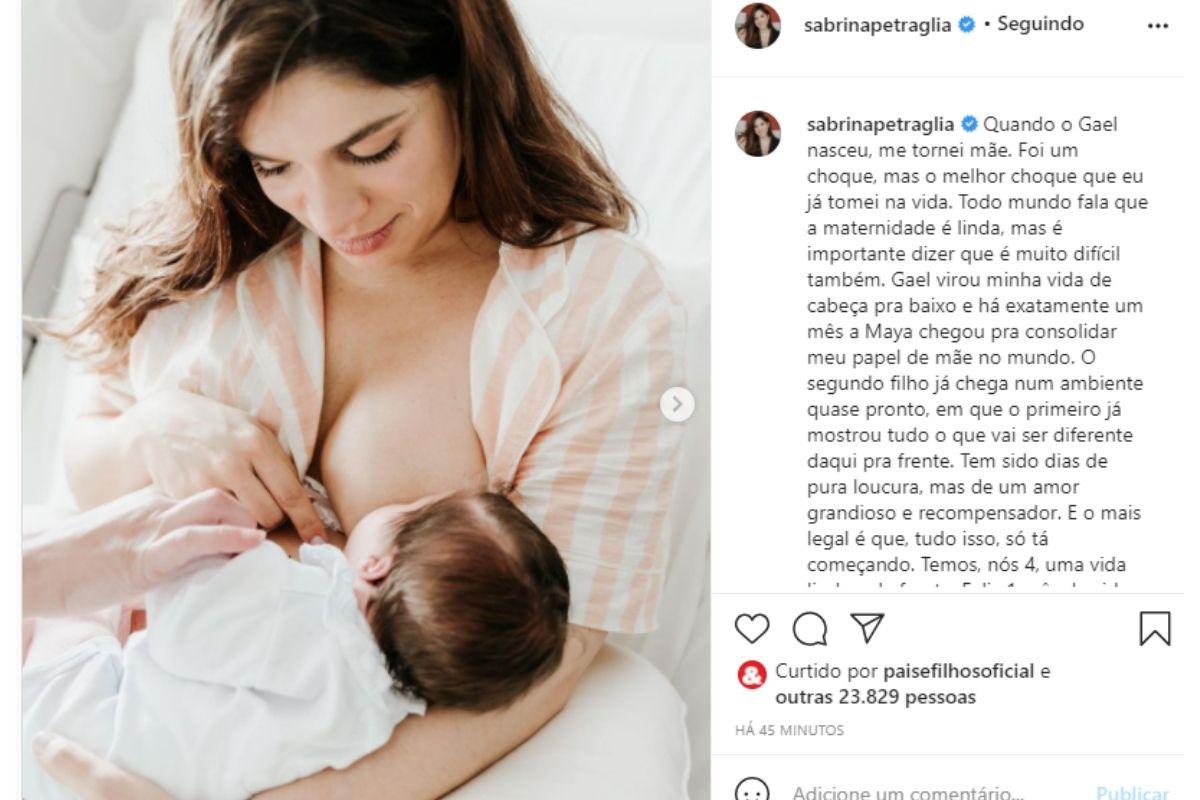This screenshot has width=1200, height=800.
Task: Click the Publicar button
Action: pyautogui.click(x=1133, y=793)
